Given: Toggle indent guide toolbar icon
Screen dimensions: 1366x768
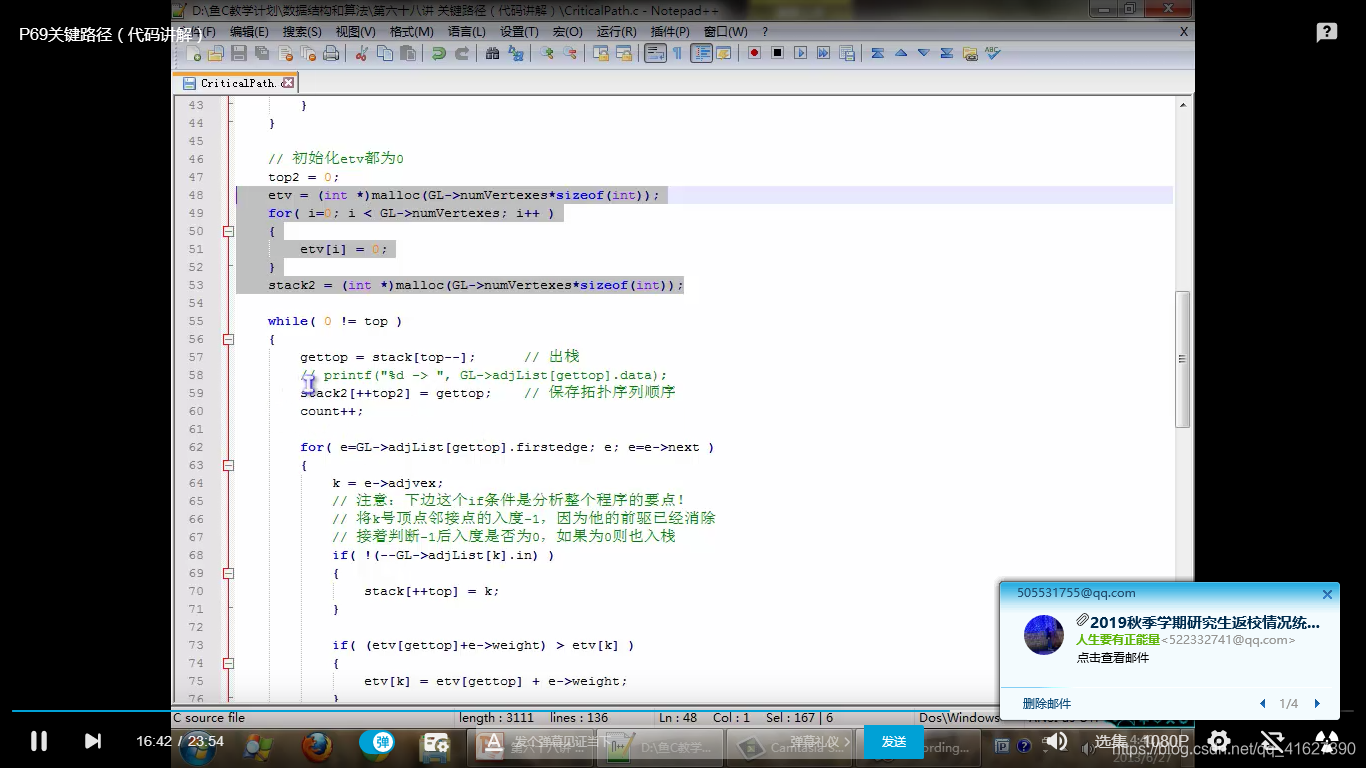Looking at the screenshot, I should coord(701,53).
